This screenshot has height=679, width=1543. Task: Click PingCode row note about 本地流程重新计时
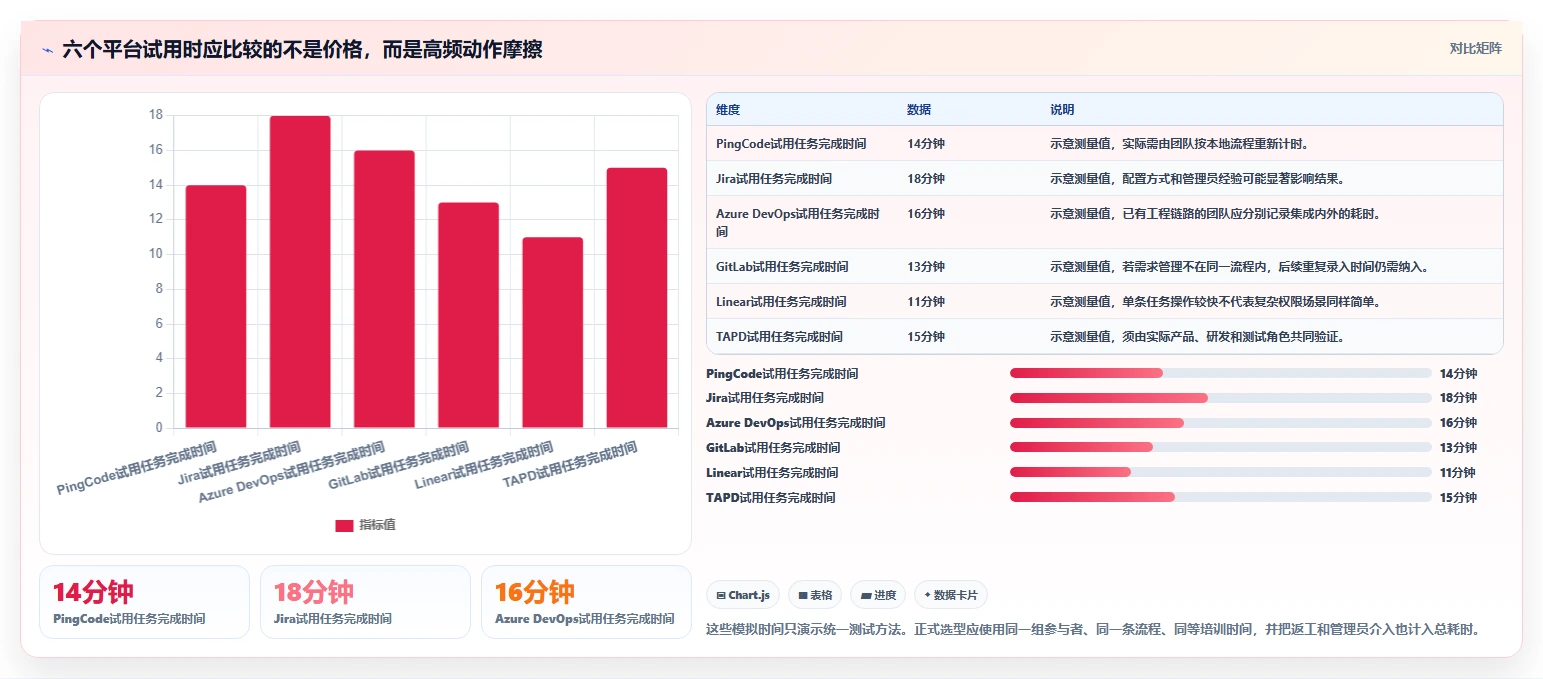point(1180,144)
